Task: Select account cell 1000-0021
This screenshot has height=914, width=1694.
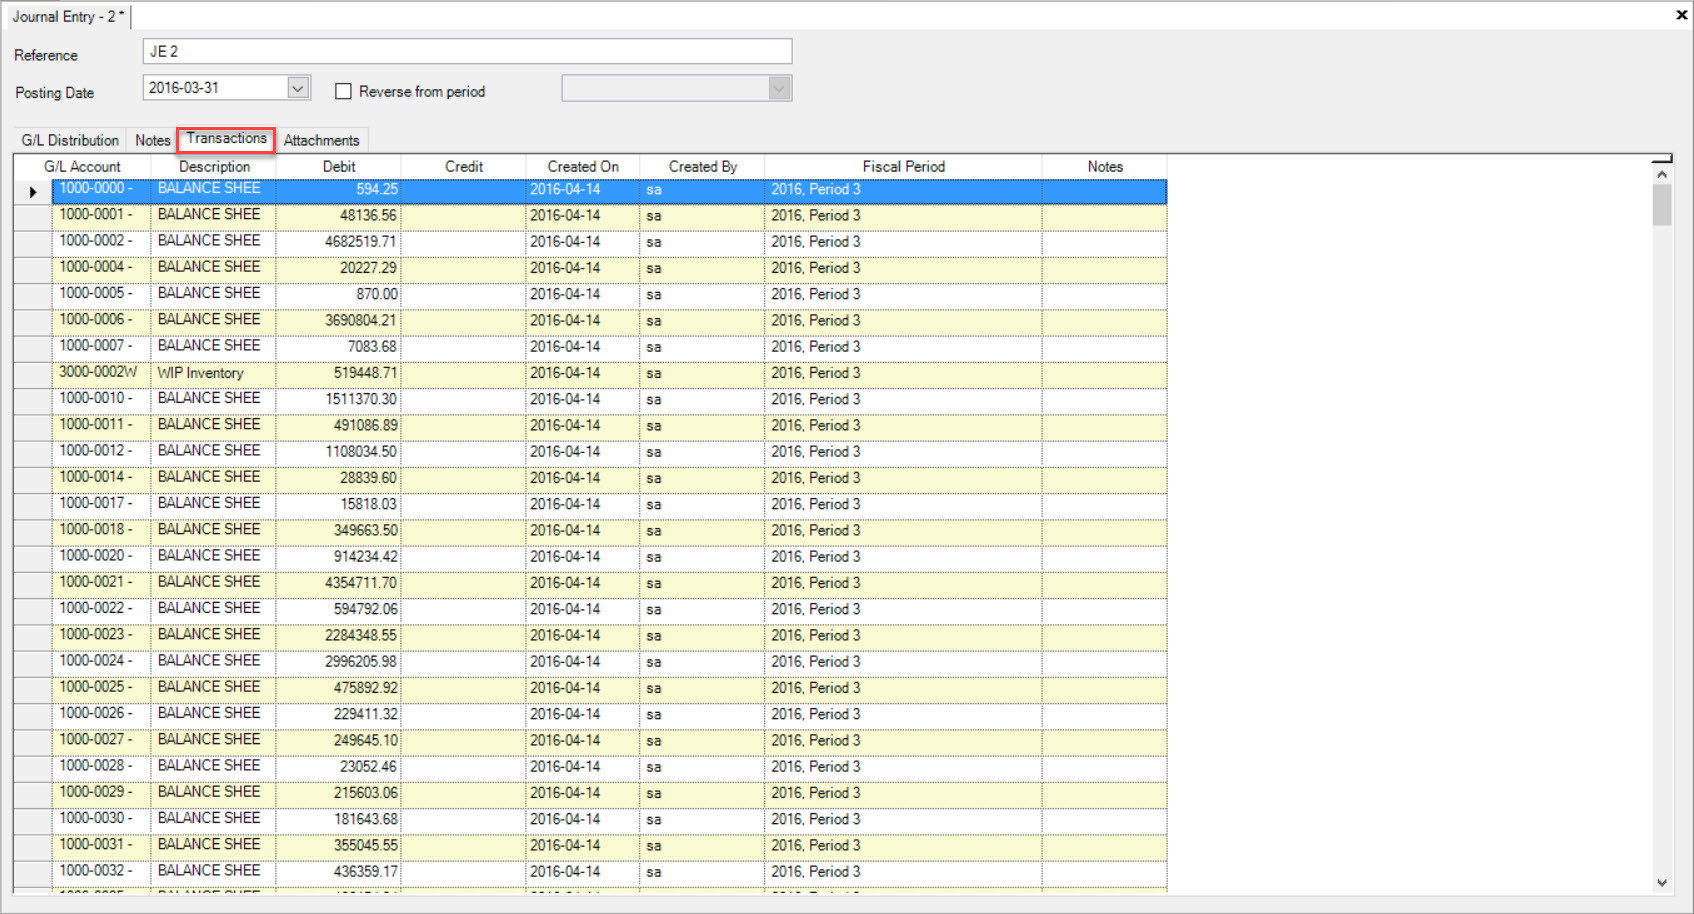Action: (102, 583)
